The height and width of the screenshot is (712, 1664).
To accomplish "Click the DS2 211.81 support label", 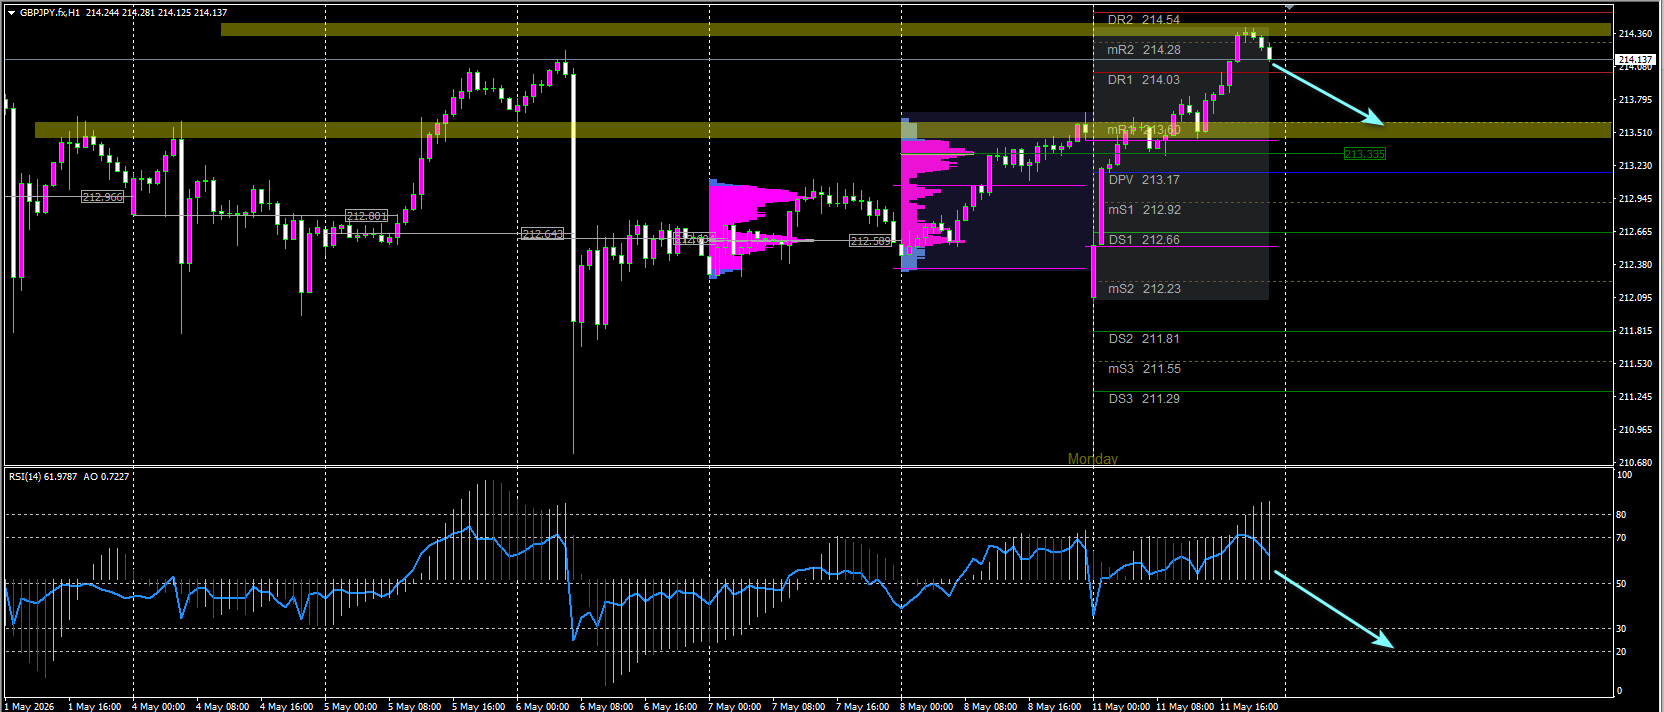I will 1144,339.
